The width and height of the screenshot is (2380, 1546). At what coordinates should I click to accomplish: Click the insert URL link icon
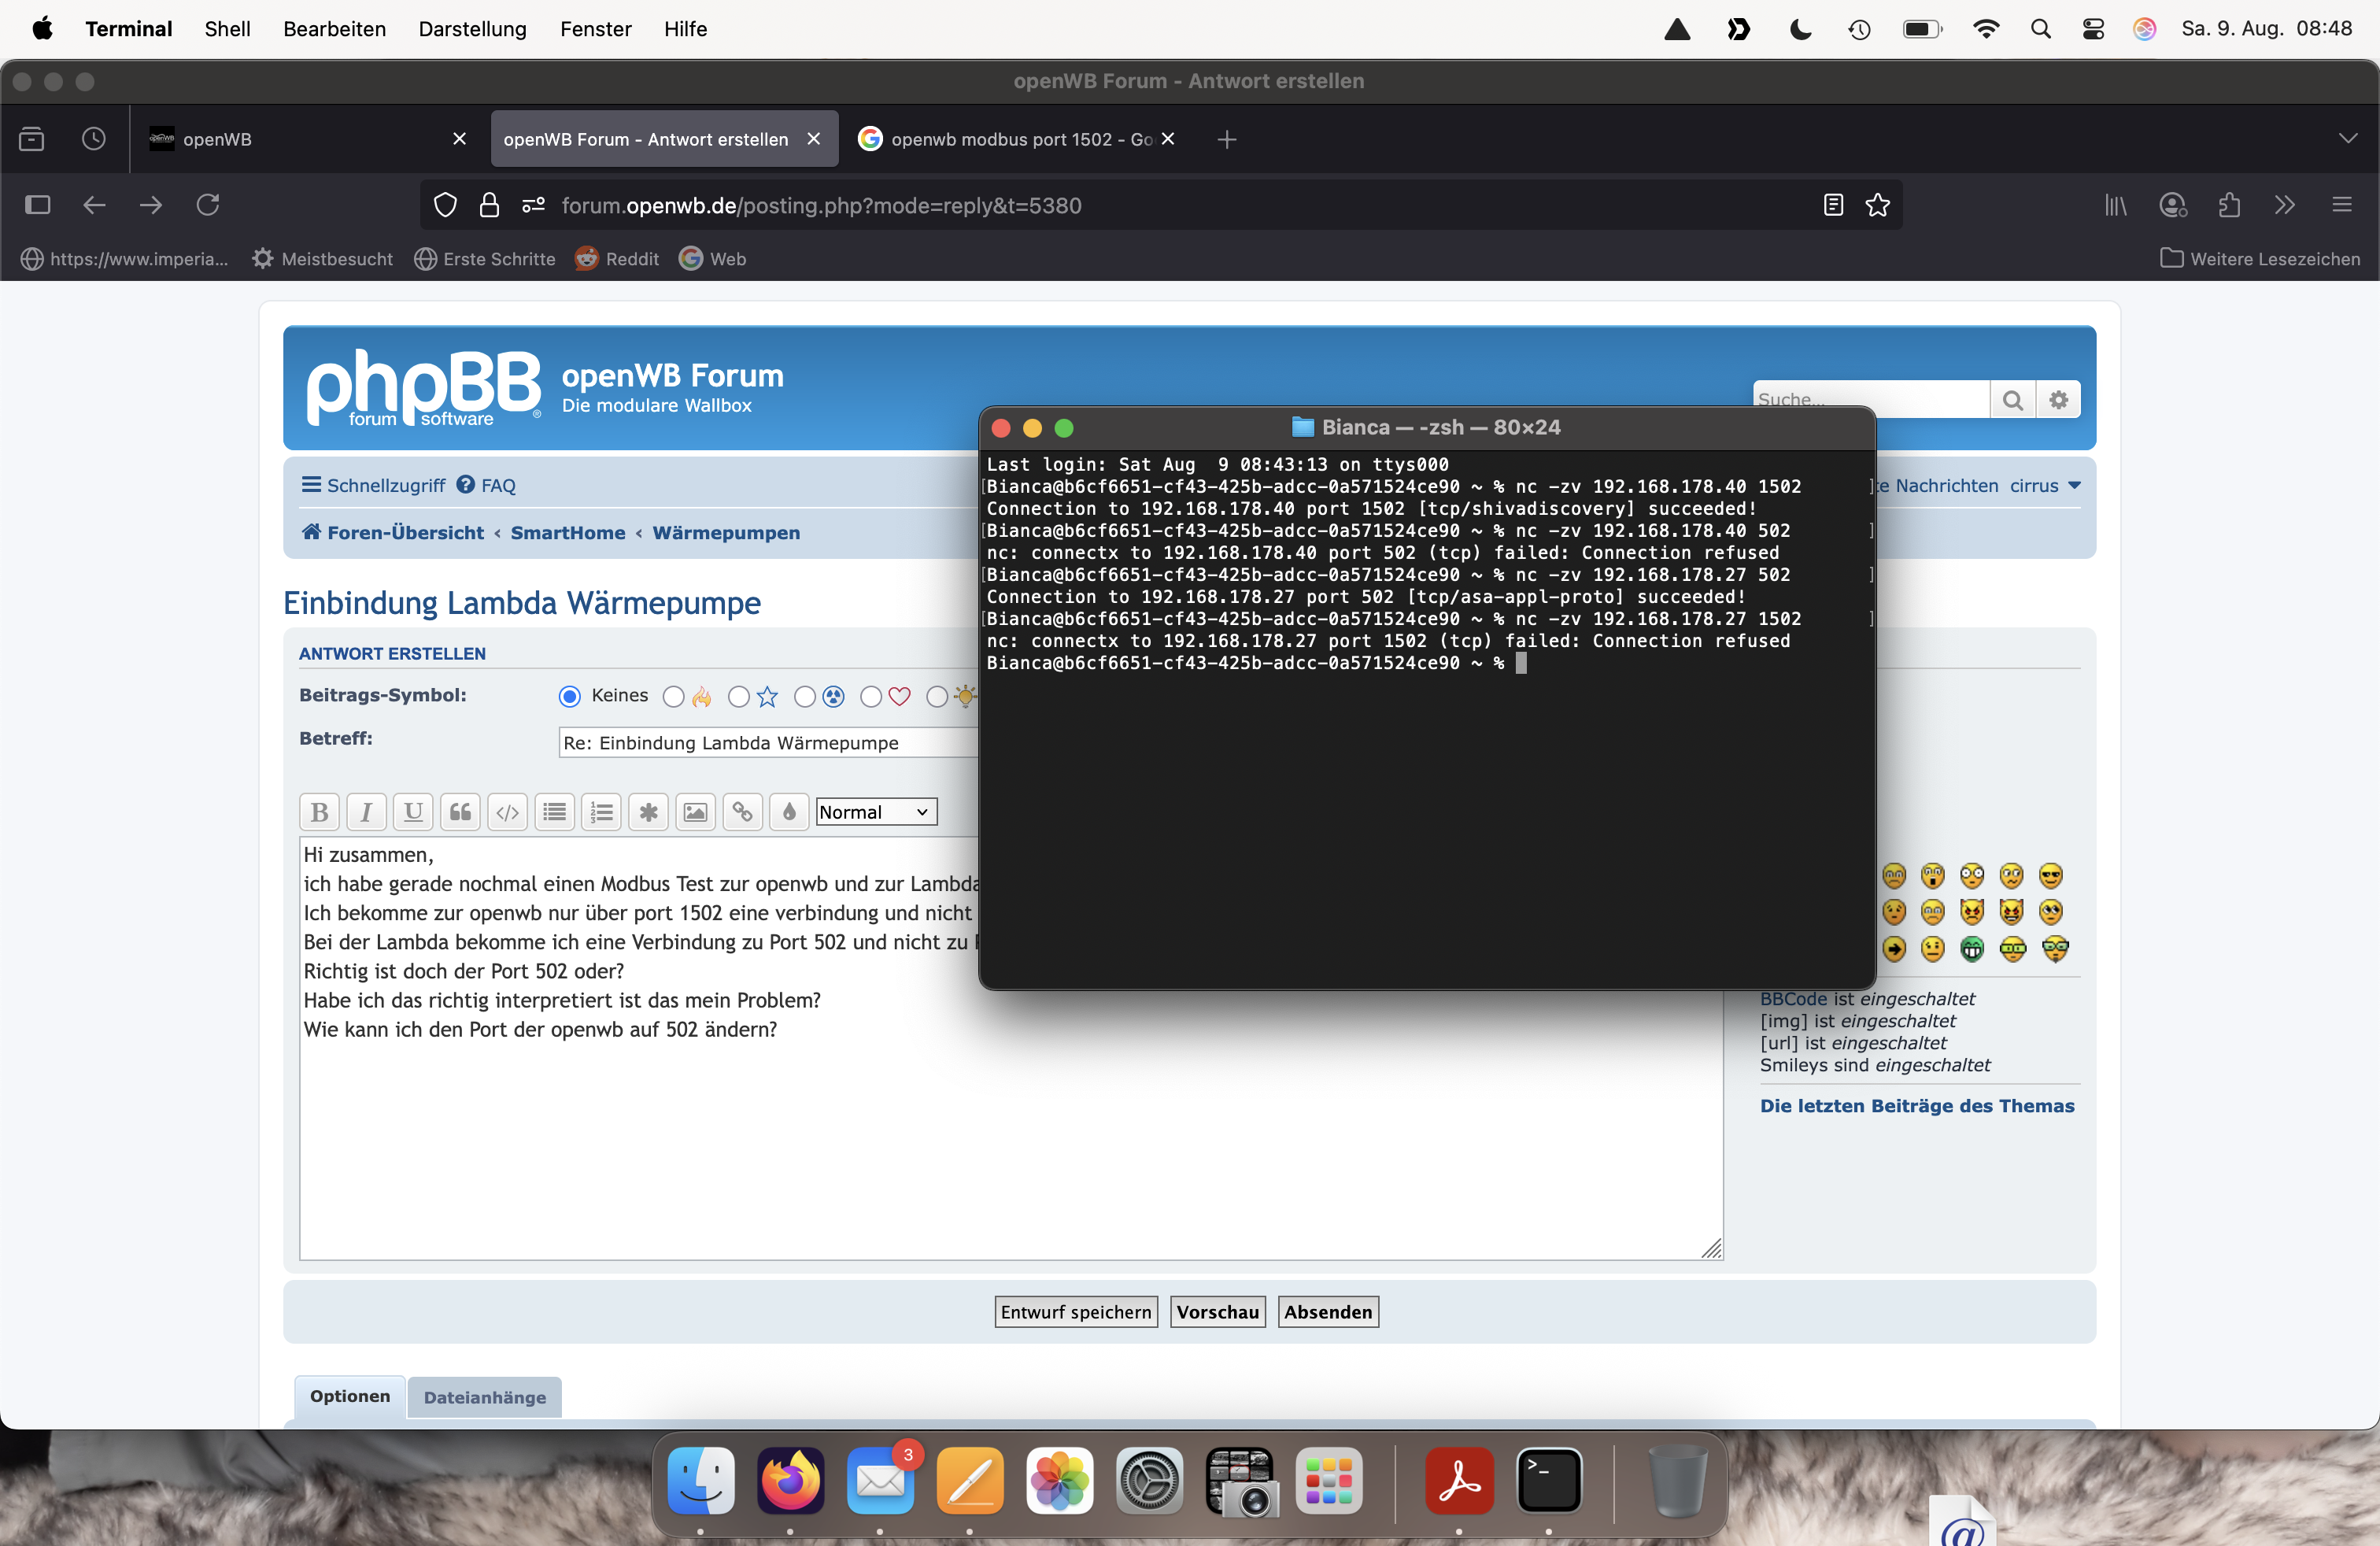(x=742, y=812)
